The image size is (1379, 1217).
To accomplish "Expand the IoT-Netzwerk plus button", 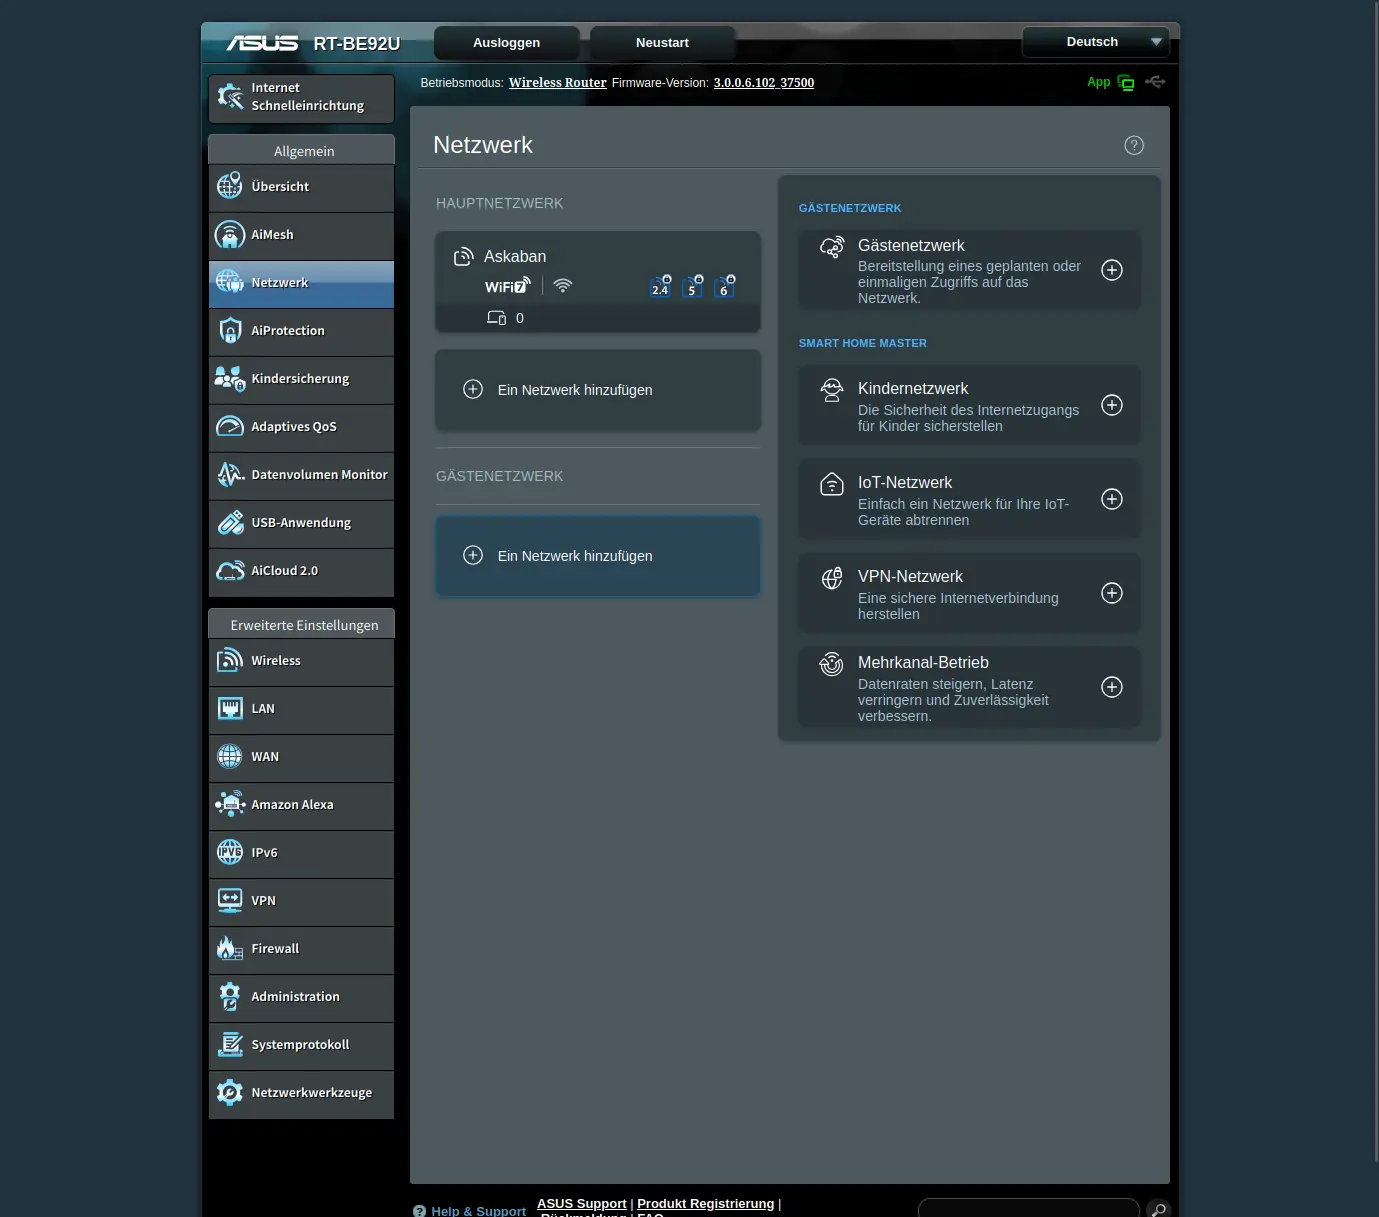I will tap(1111, 499).
